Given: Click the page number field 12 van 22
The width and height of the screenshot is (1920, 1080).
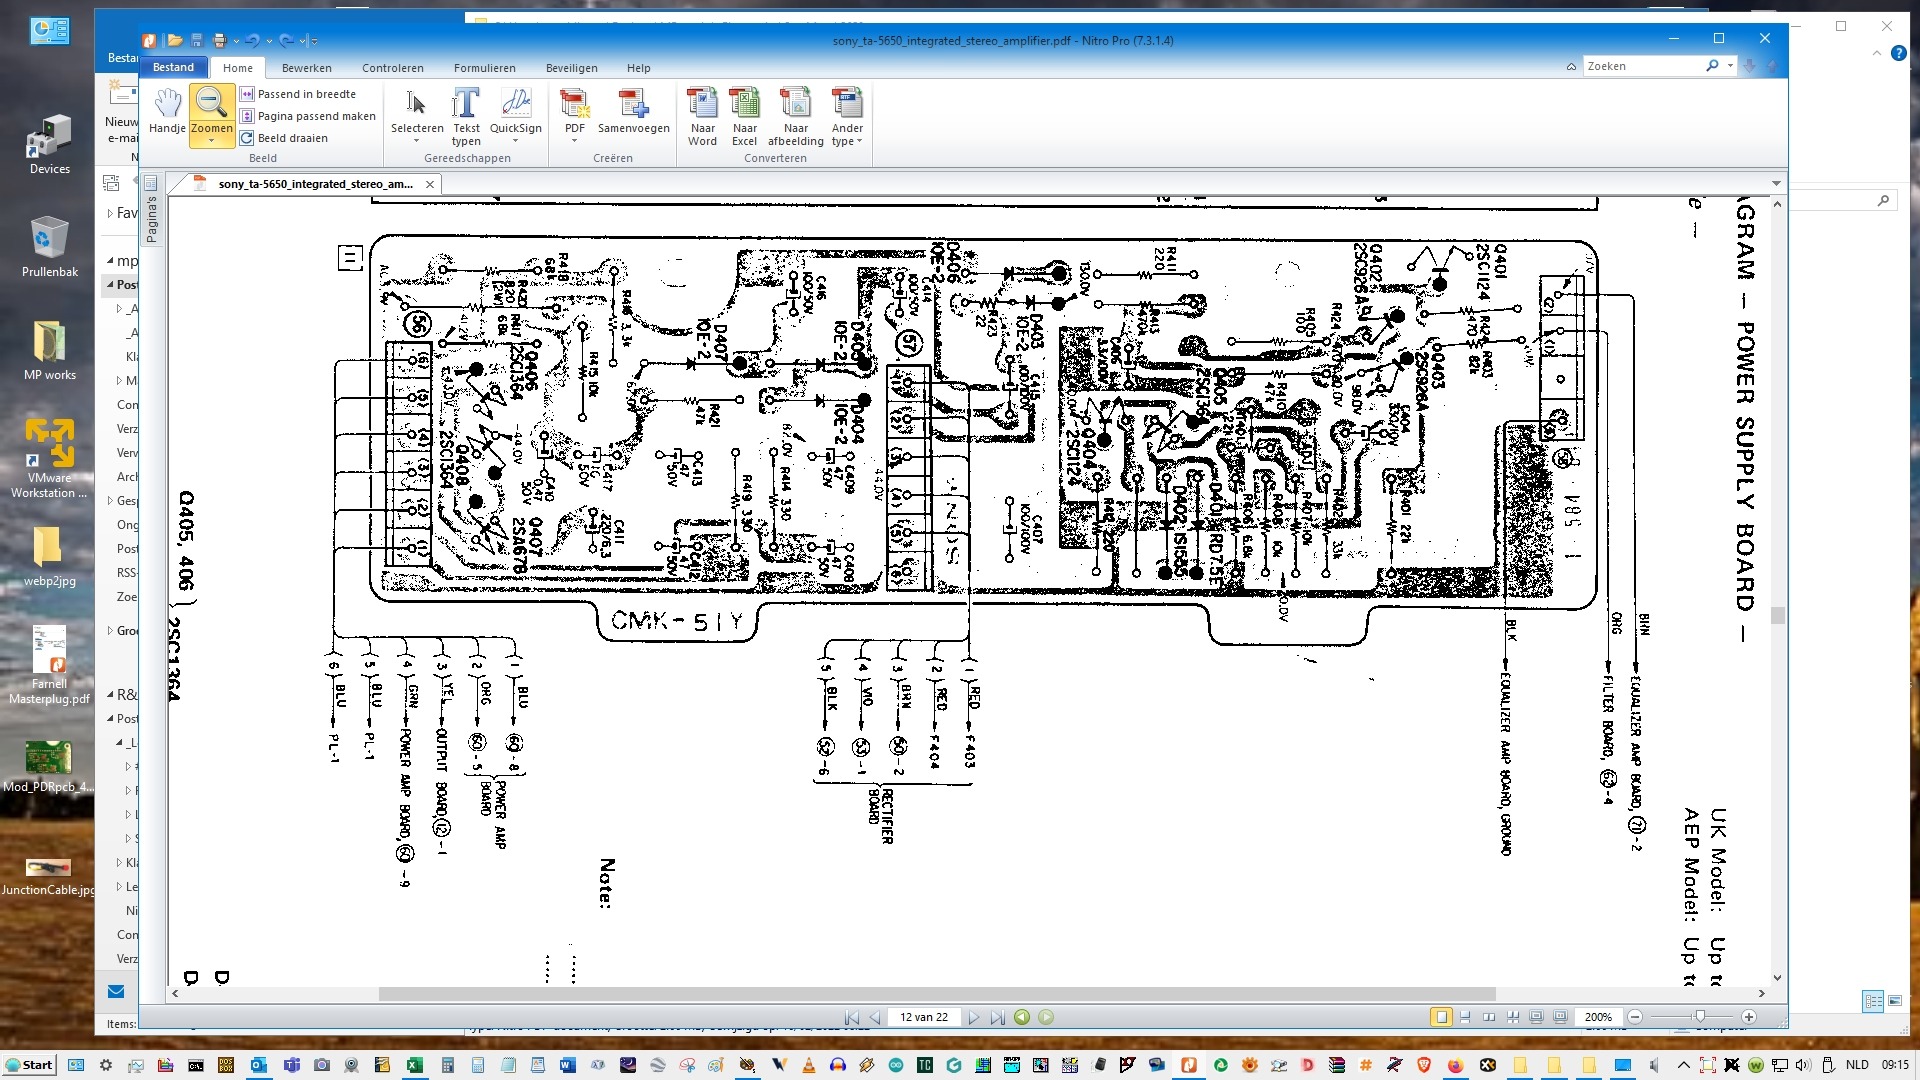Looking at the screenshot, I should click(923, 1017).
